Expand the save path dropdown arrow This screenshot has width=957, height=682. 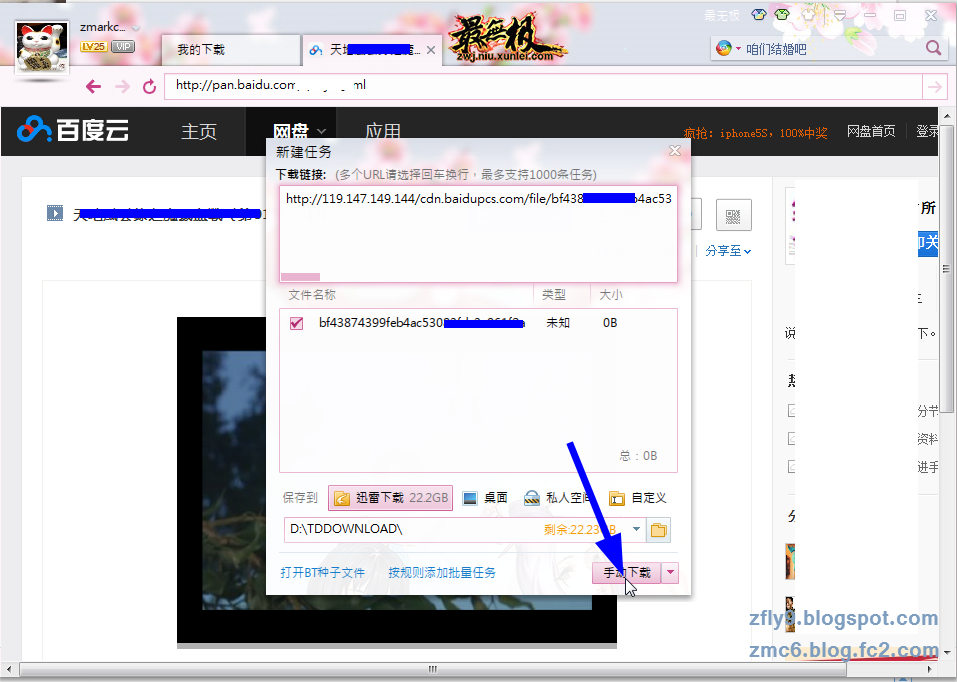click(636, 529)
